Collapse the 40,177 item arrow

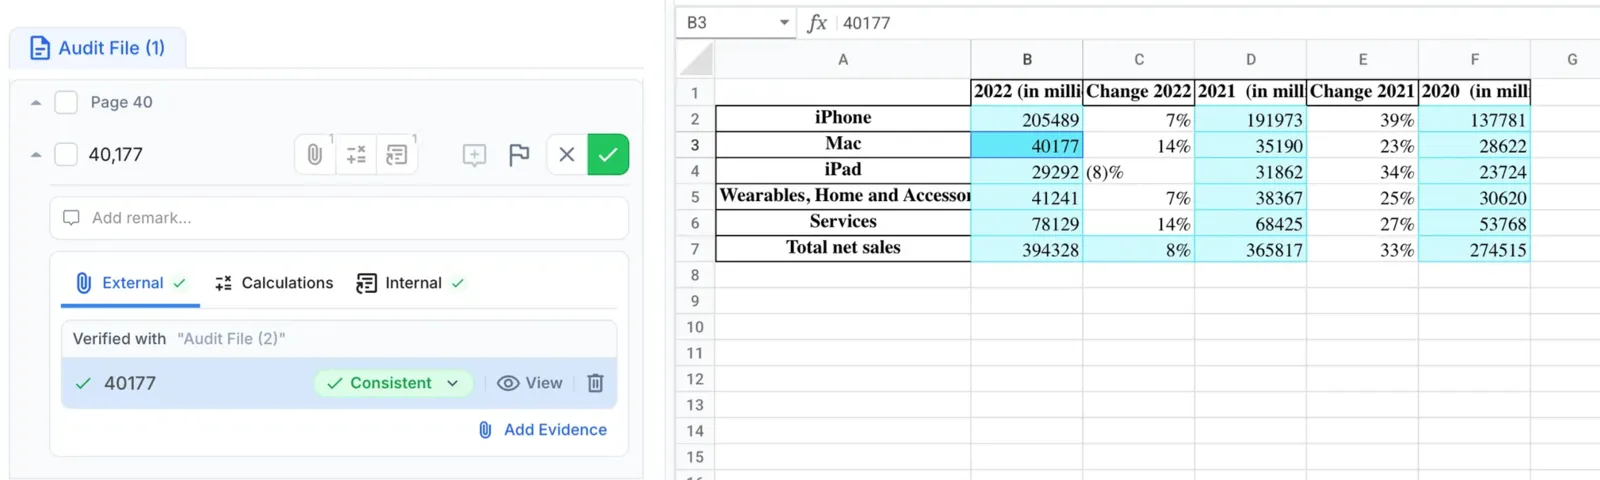(36, 155)
